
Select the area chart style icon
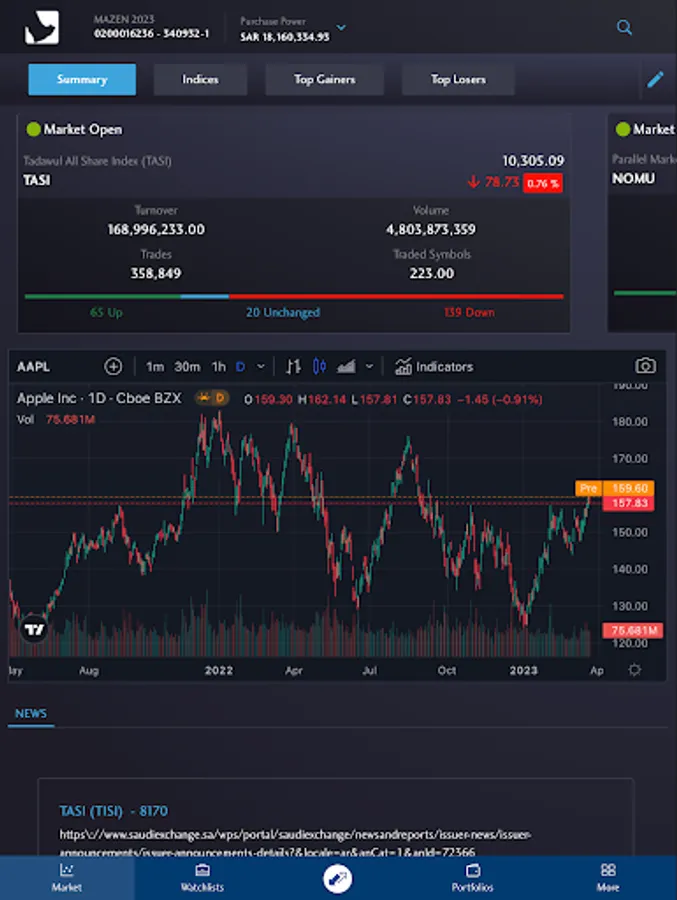coord(346,366)
